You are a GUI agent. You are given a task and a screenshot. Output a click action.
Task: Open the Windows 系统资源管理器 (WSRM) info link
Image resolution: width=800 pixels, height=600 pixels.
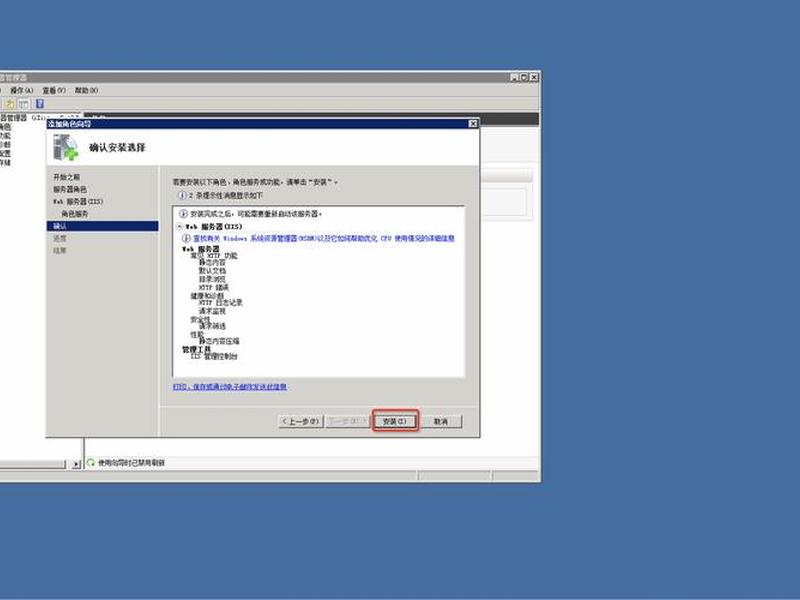(x=323, y=238)
